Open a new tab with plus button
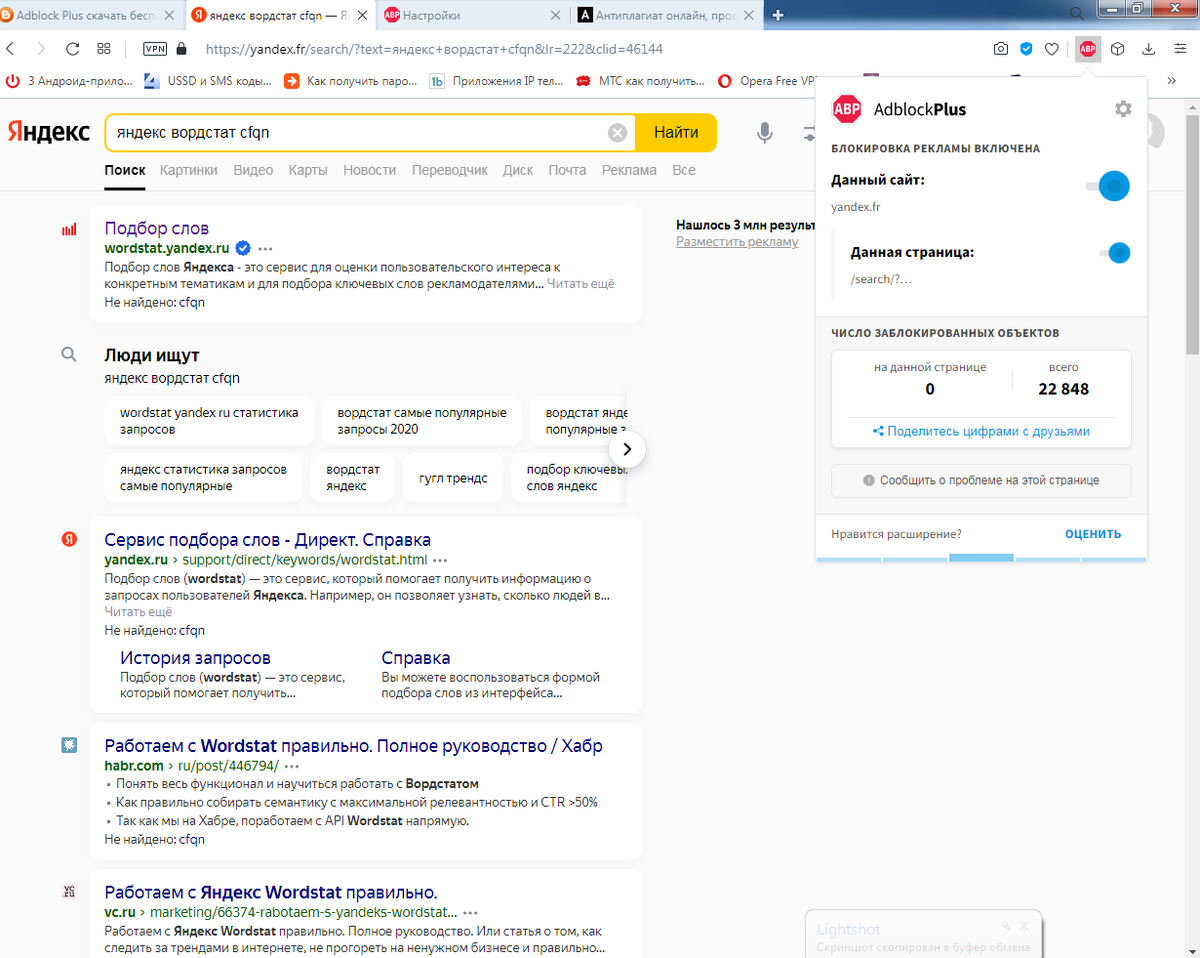Screen dimensions: 1200x958 click(x=778, y=15)
